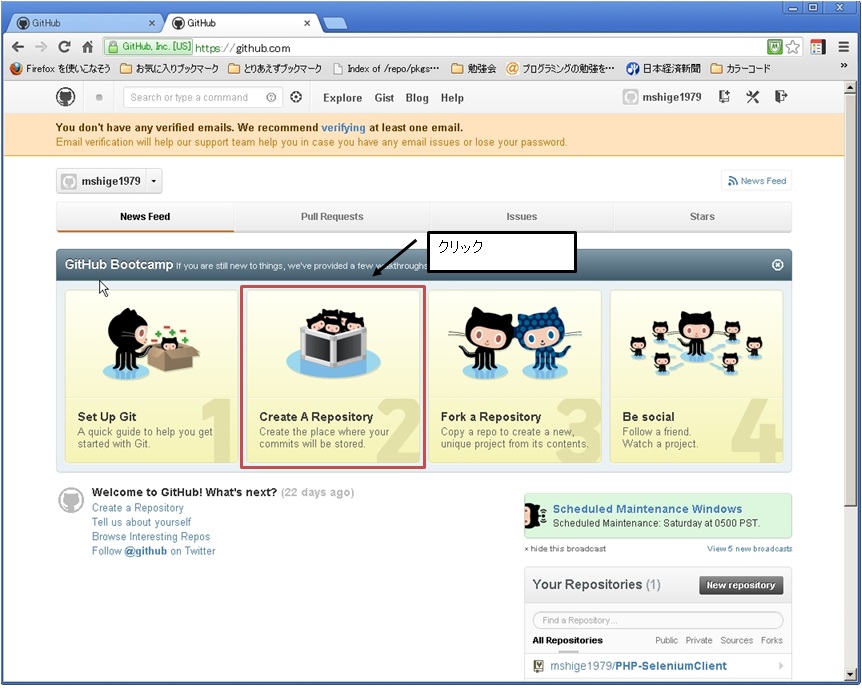Viewport: 862px width, 689px height.
Task: Filter repositories by All Repositories
Action: click(567, 641)
